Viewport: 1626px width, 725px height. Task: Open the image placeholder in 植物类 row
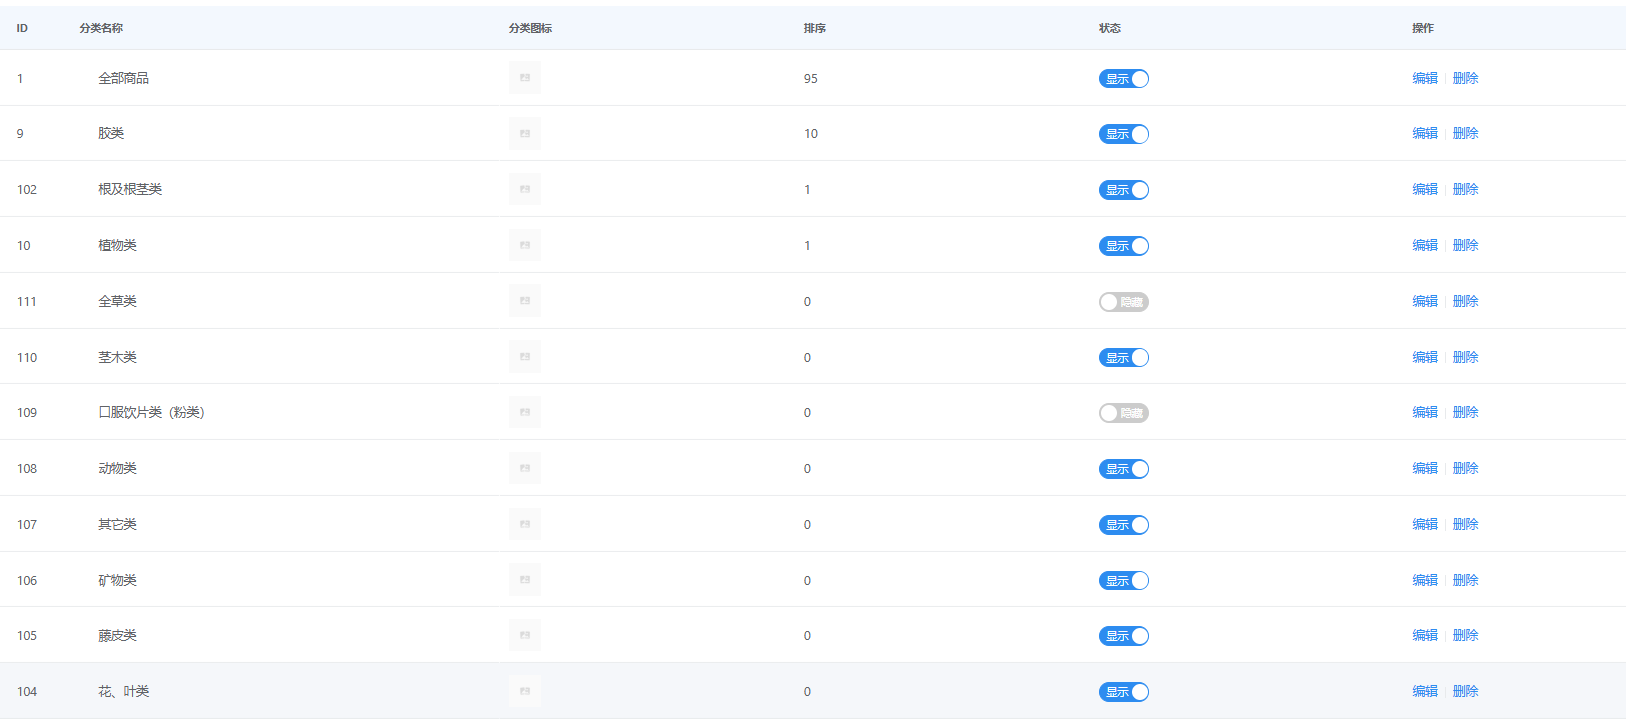pos(525,245)
